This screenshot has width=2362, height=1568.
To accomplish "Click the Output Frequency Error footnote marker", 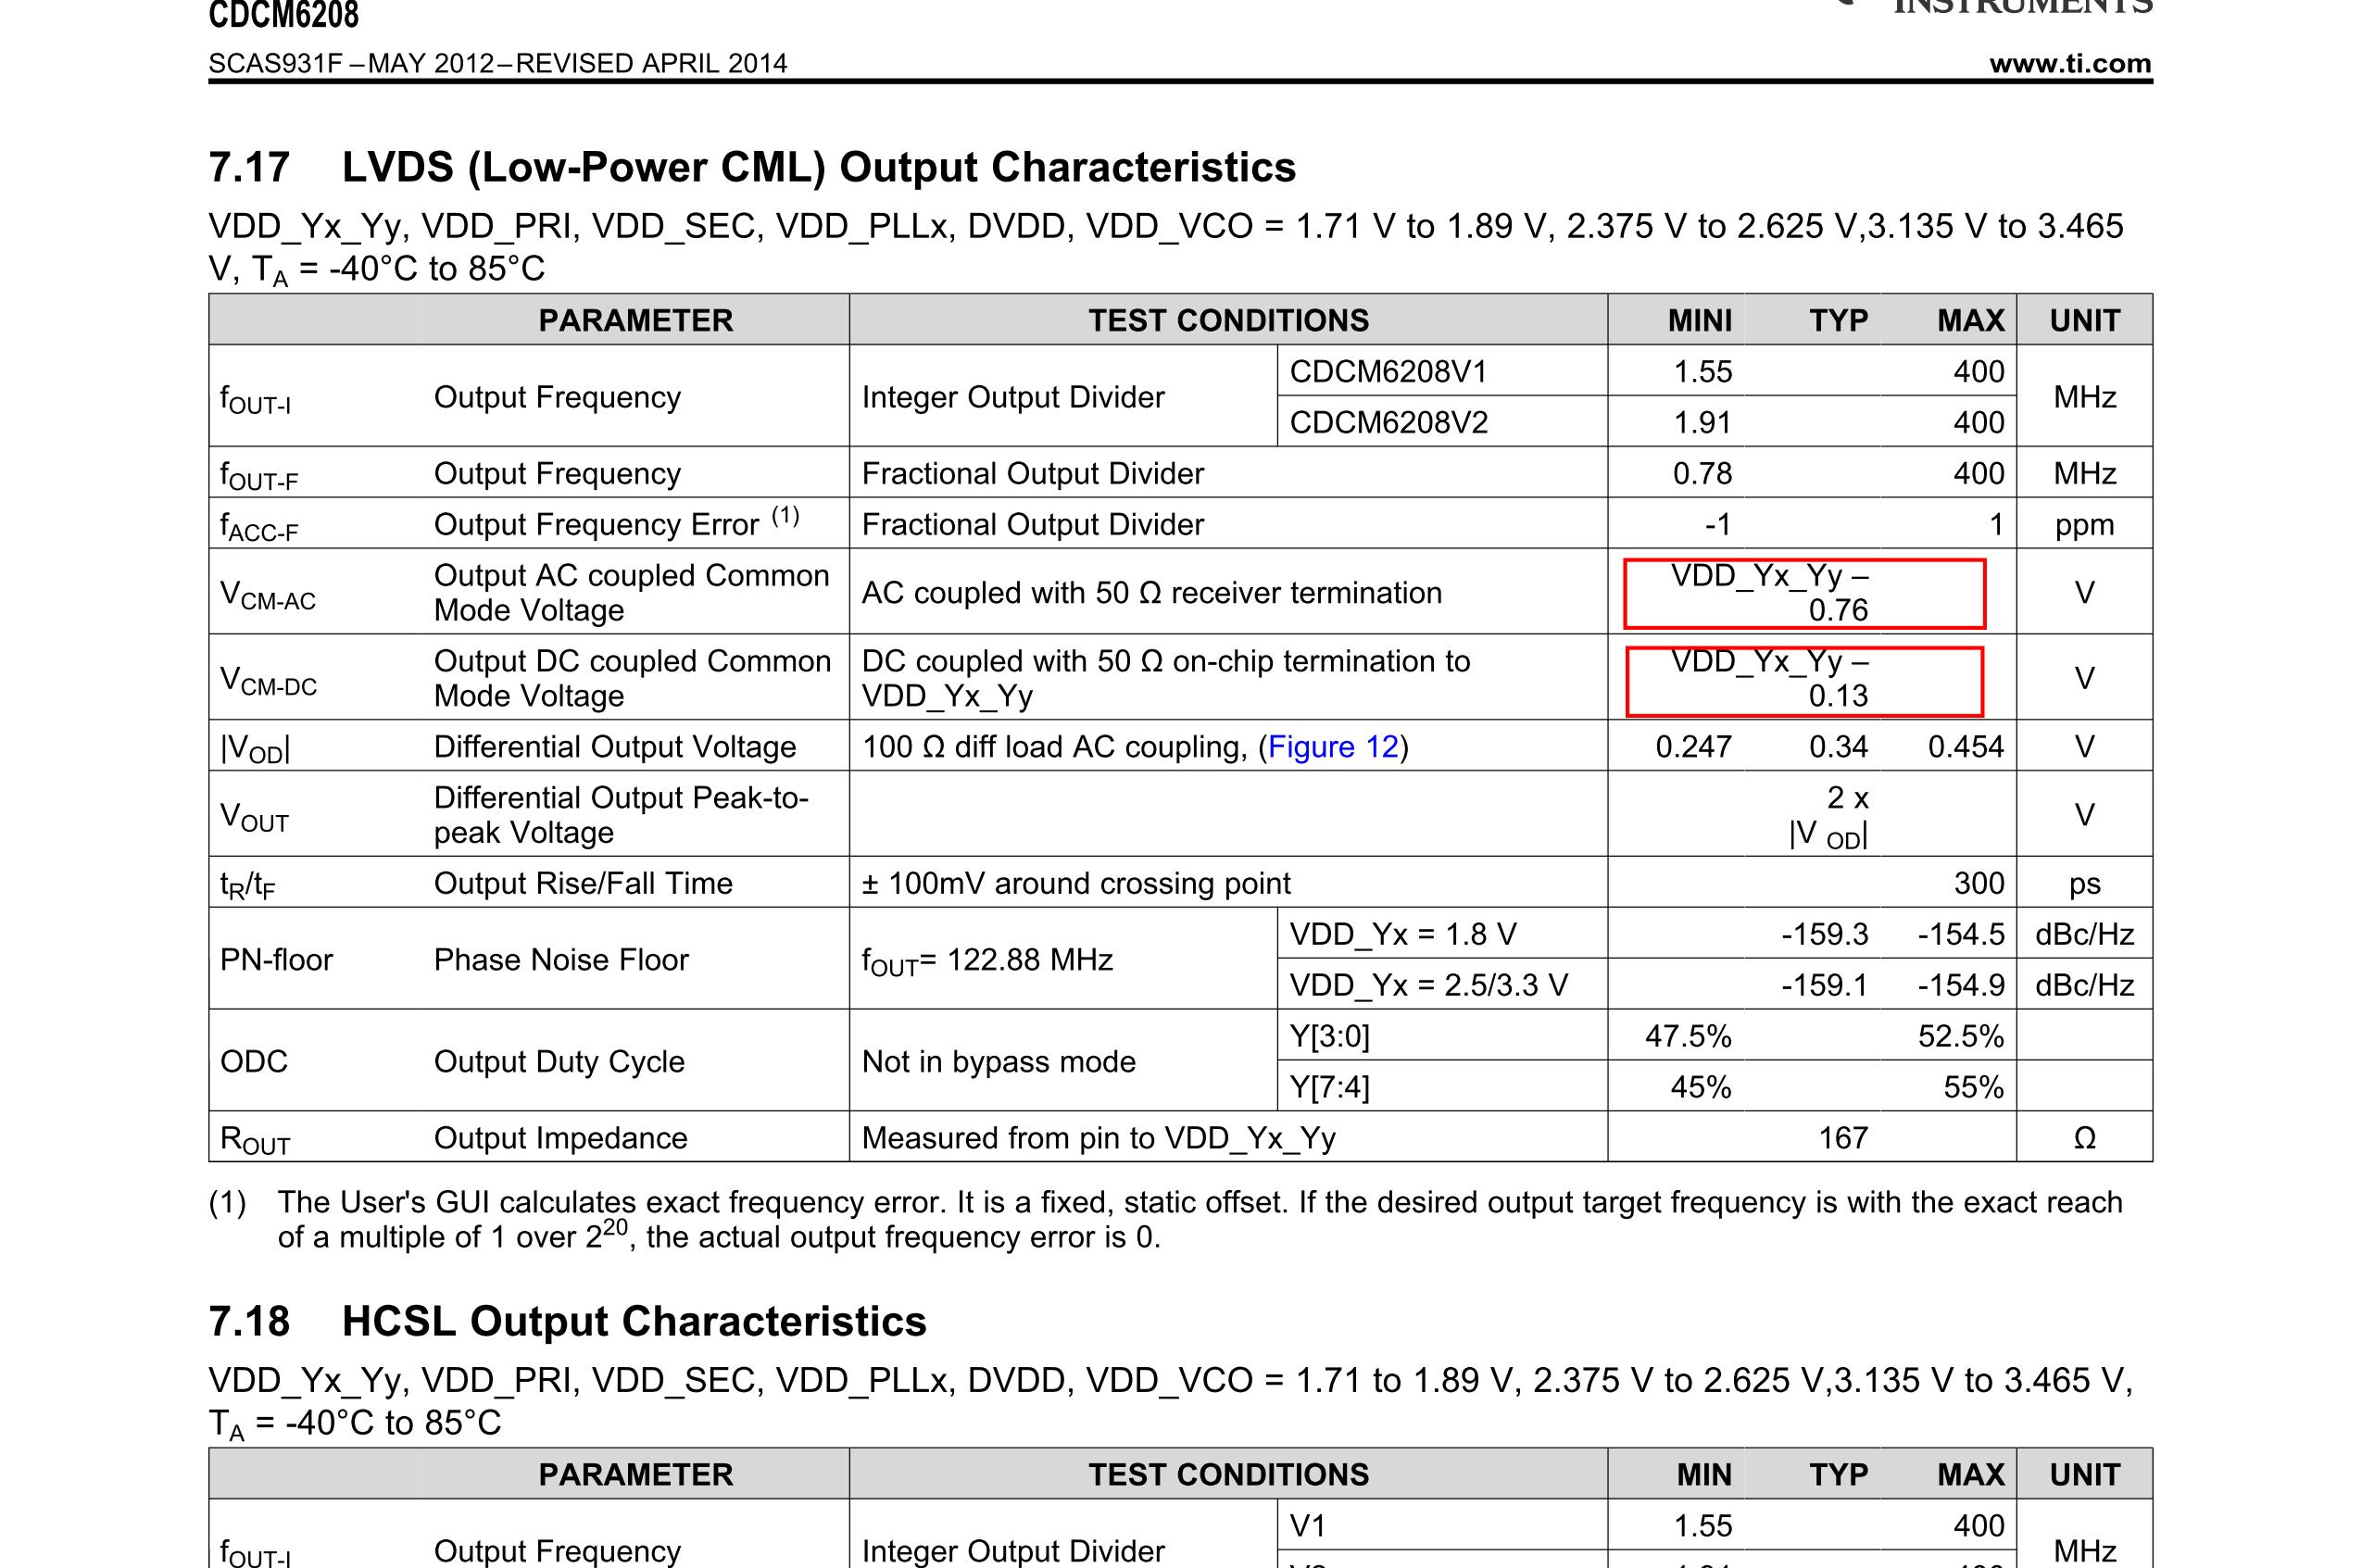I will [x=785, y=516].
